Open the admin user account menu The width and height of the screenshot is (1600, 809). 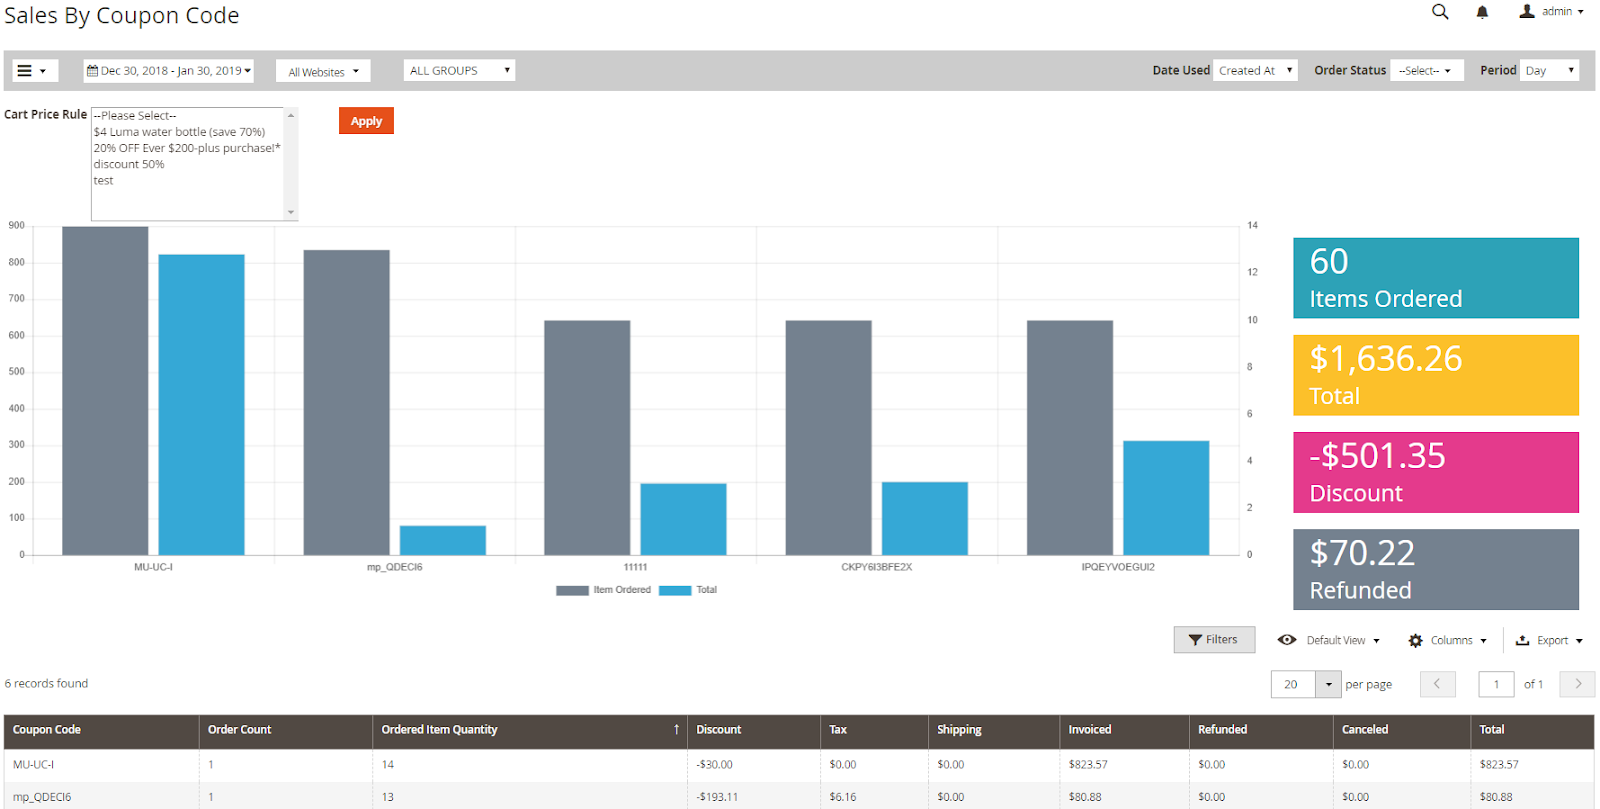click(x=1552, y=12)
